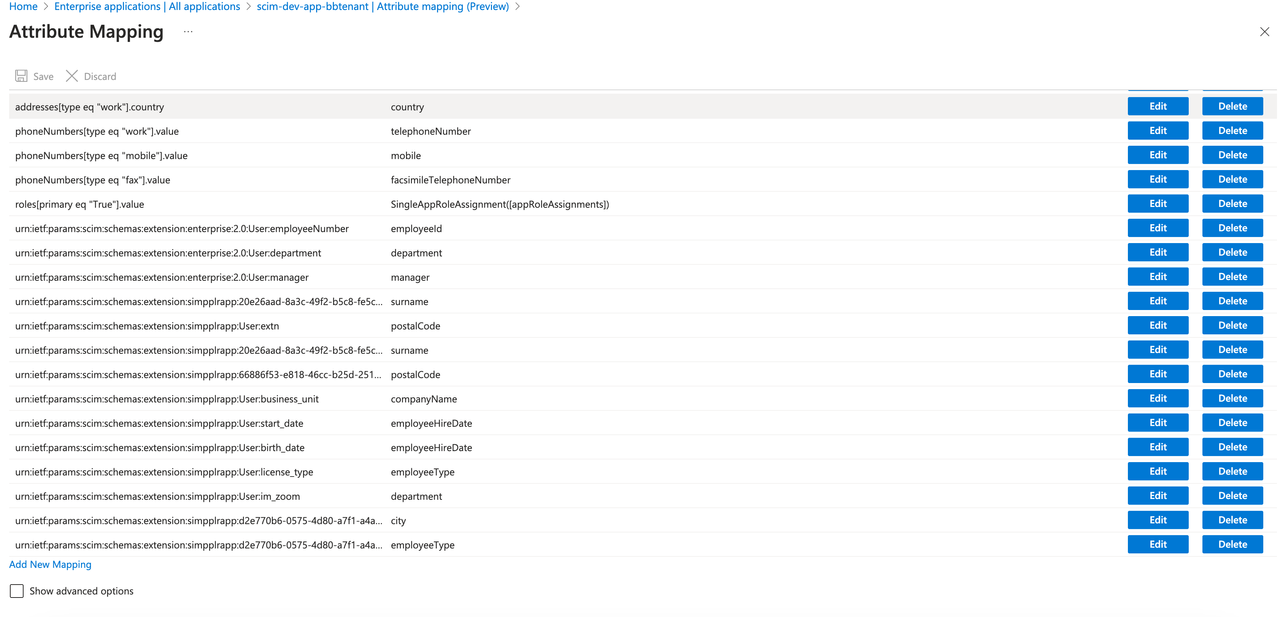Delete the companyName business_unit mapping
The image size is (1280, 617).
[x=1232, y=399]
